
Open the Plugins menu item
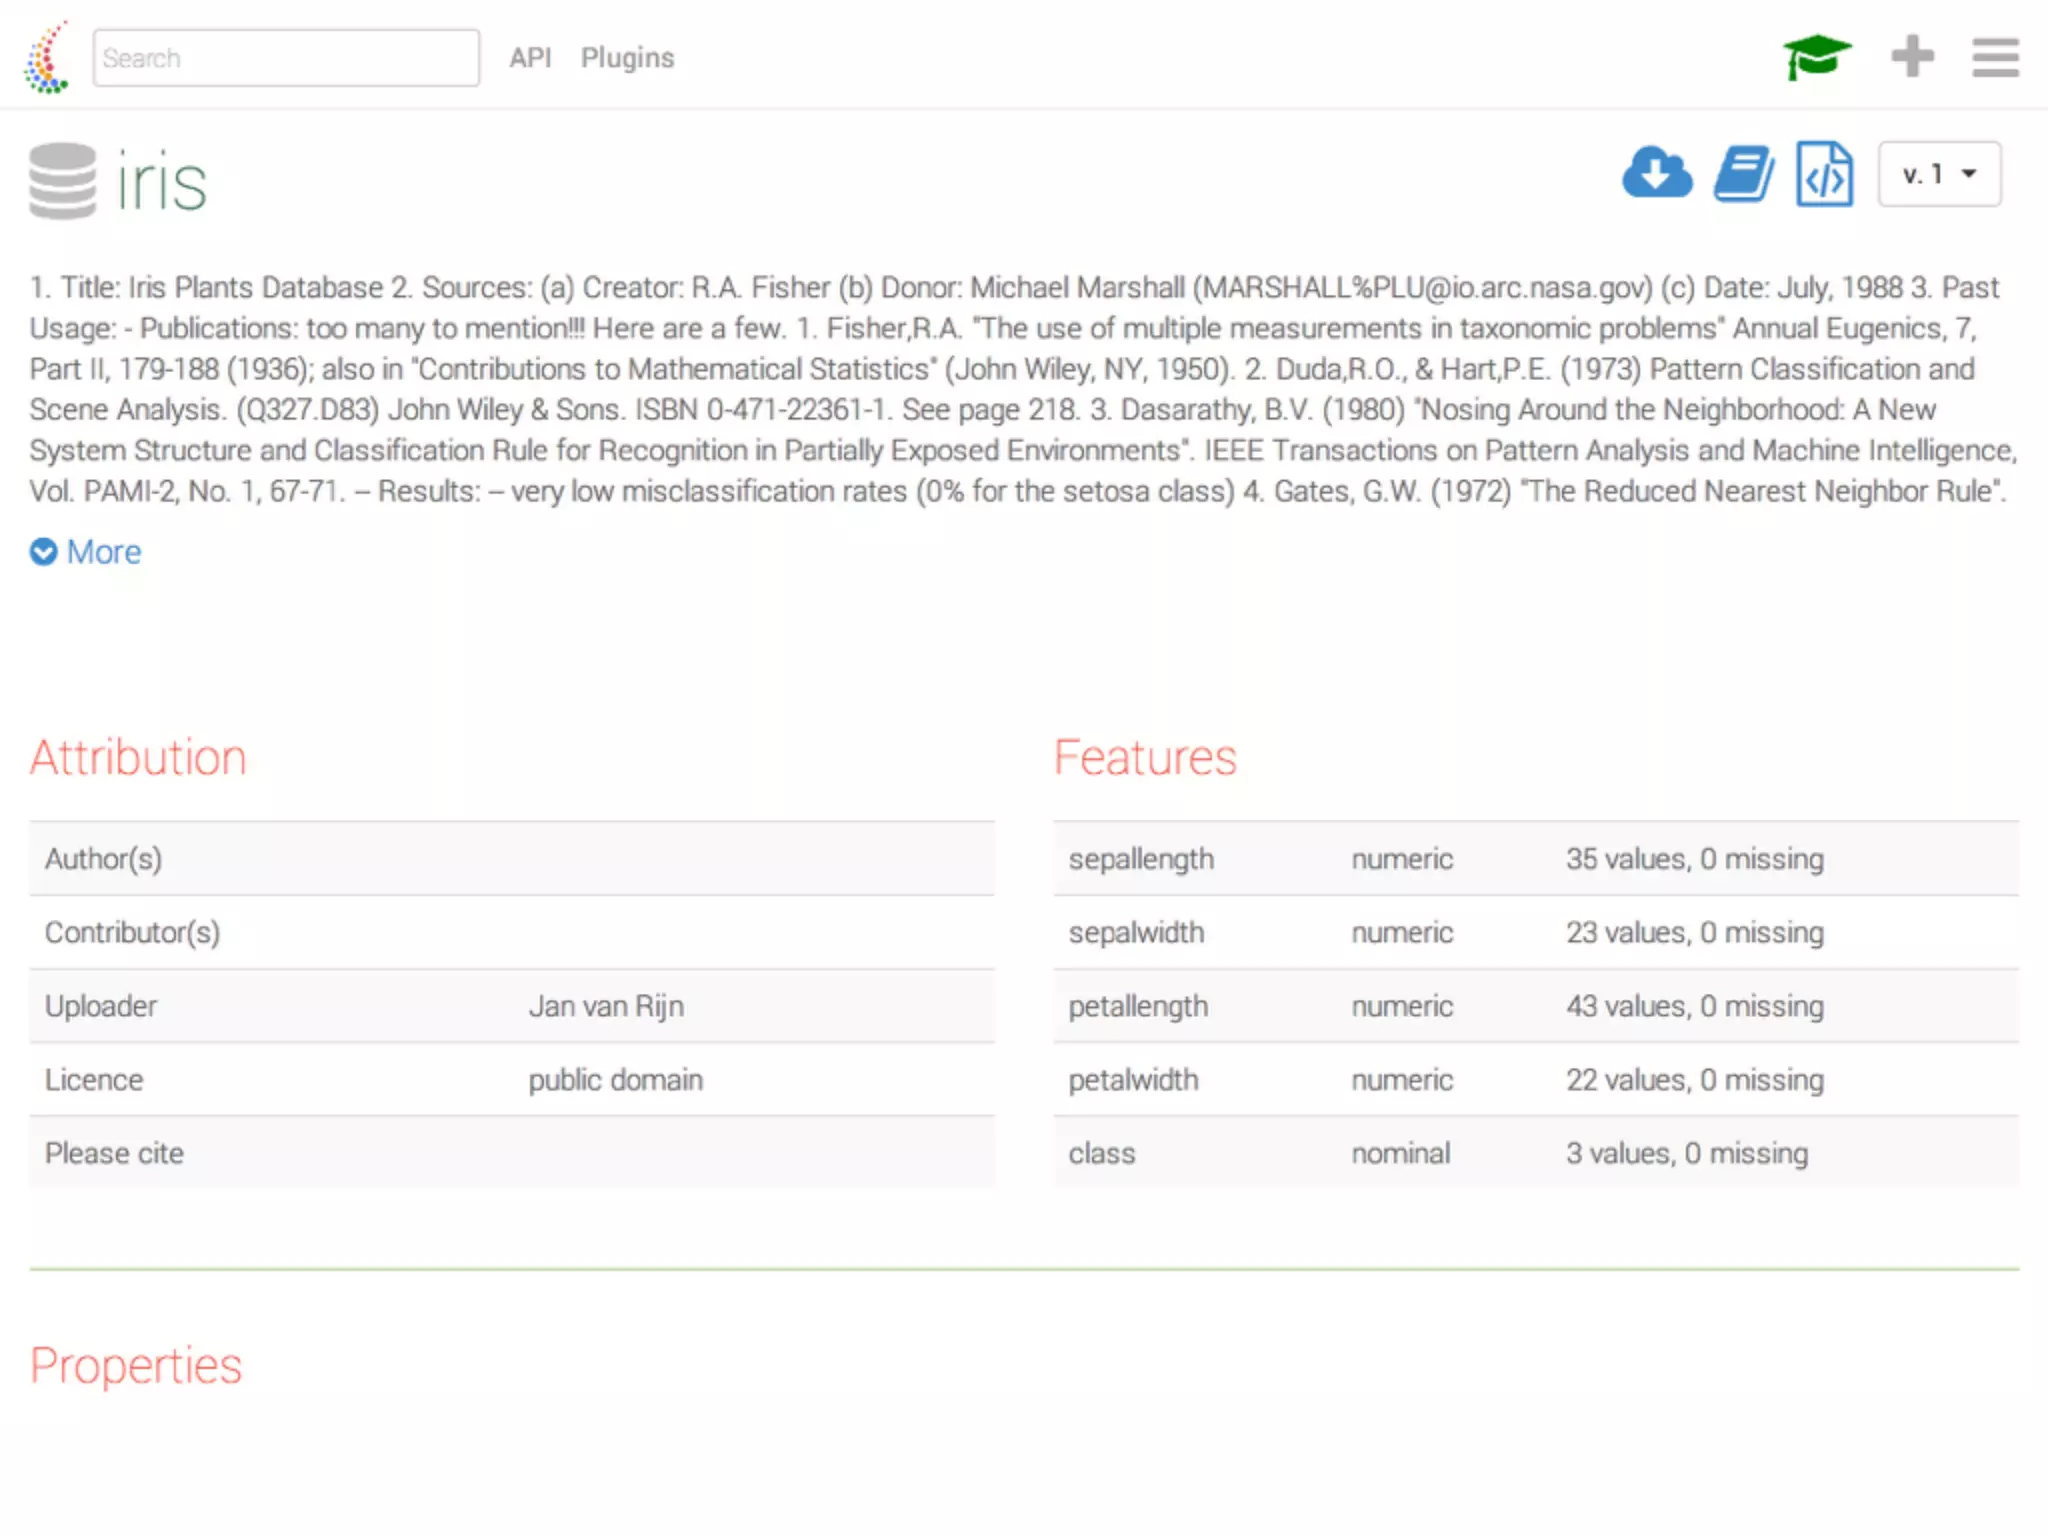pyautogui.click(x=627, y=58)
